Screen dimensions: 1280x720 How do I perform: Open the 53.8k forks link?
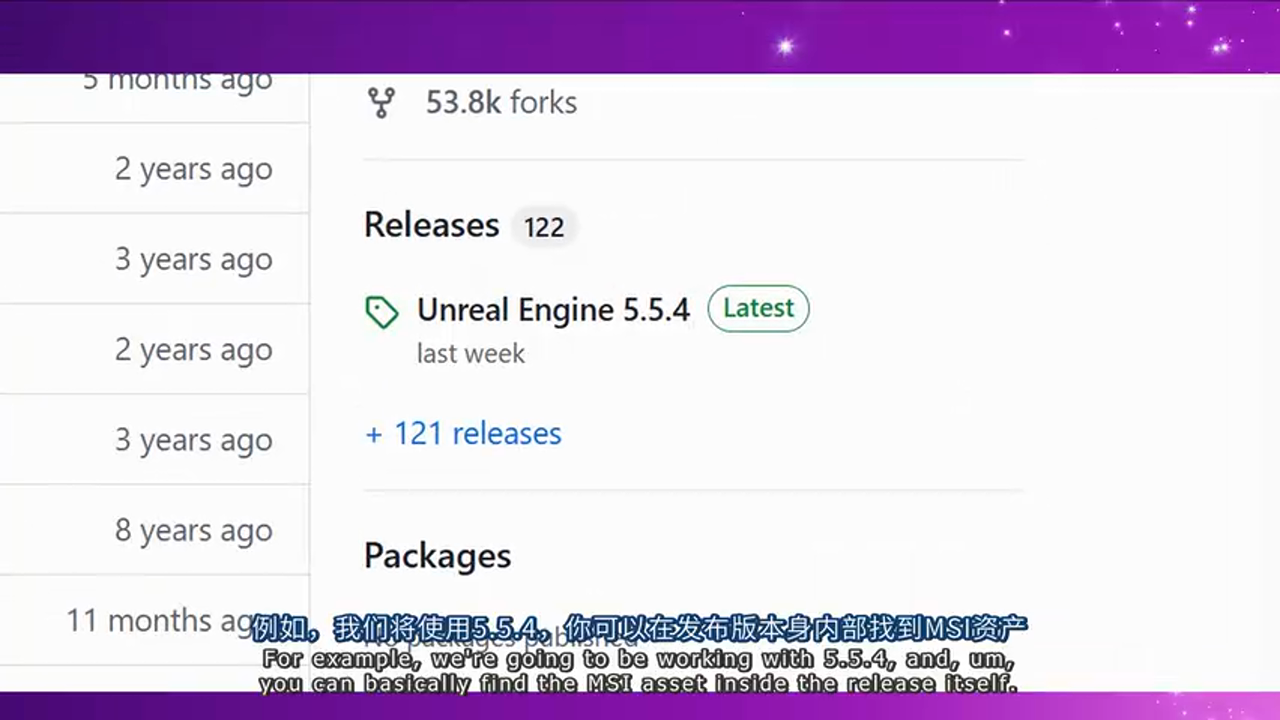click(x=501, y=102)
